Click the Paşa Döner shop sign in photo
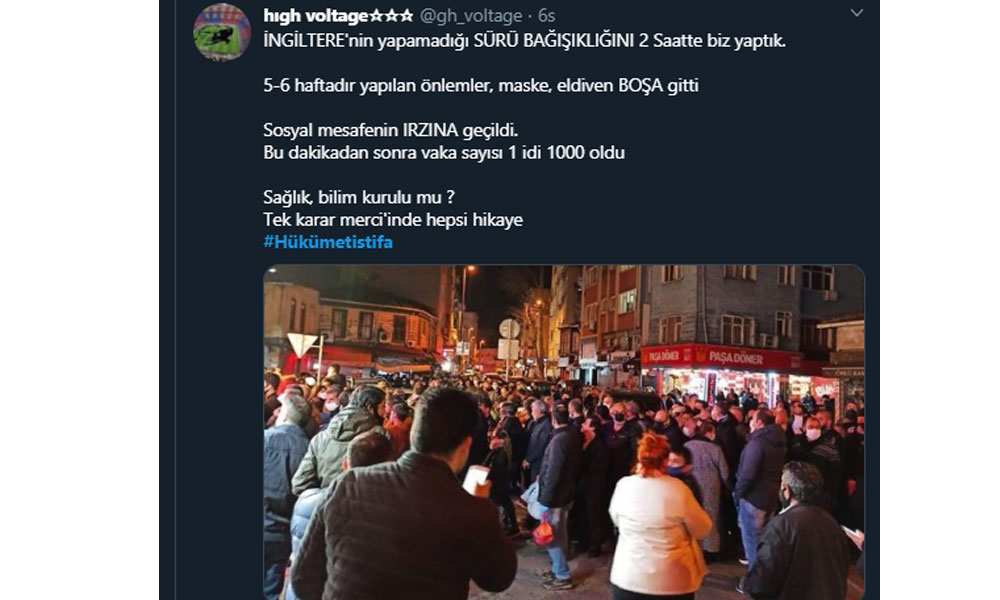The image size is (1000, 600). pyautogui.click(x=721, y=357)
